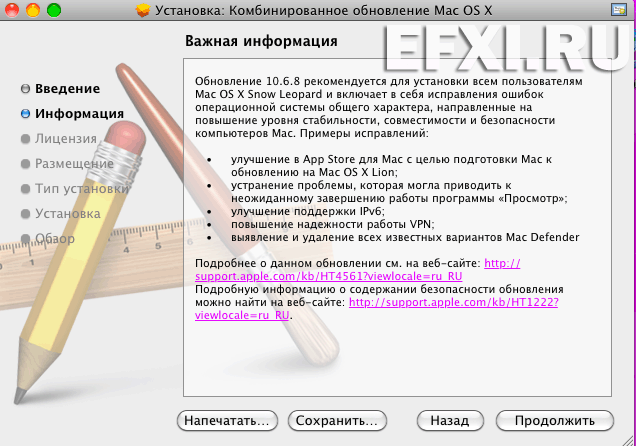Zoom the window with green button
Screen dimensions: 636x446
54,10
